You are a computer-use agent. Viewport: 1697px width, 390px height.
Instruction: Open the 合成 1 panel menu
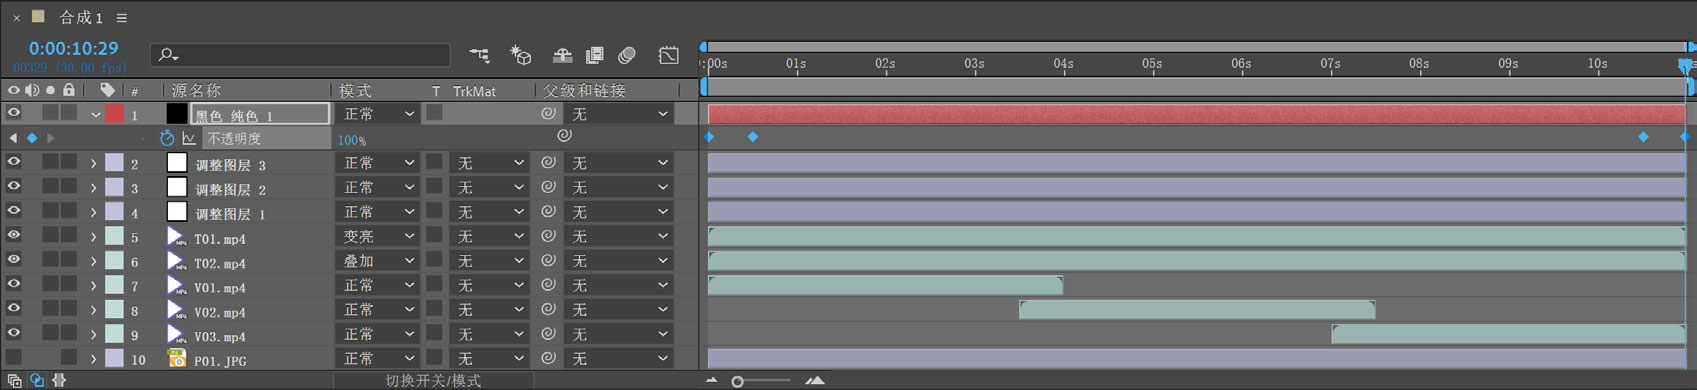(x=122, y=17)
